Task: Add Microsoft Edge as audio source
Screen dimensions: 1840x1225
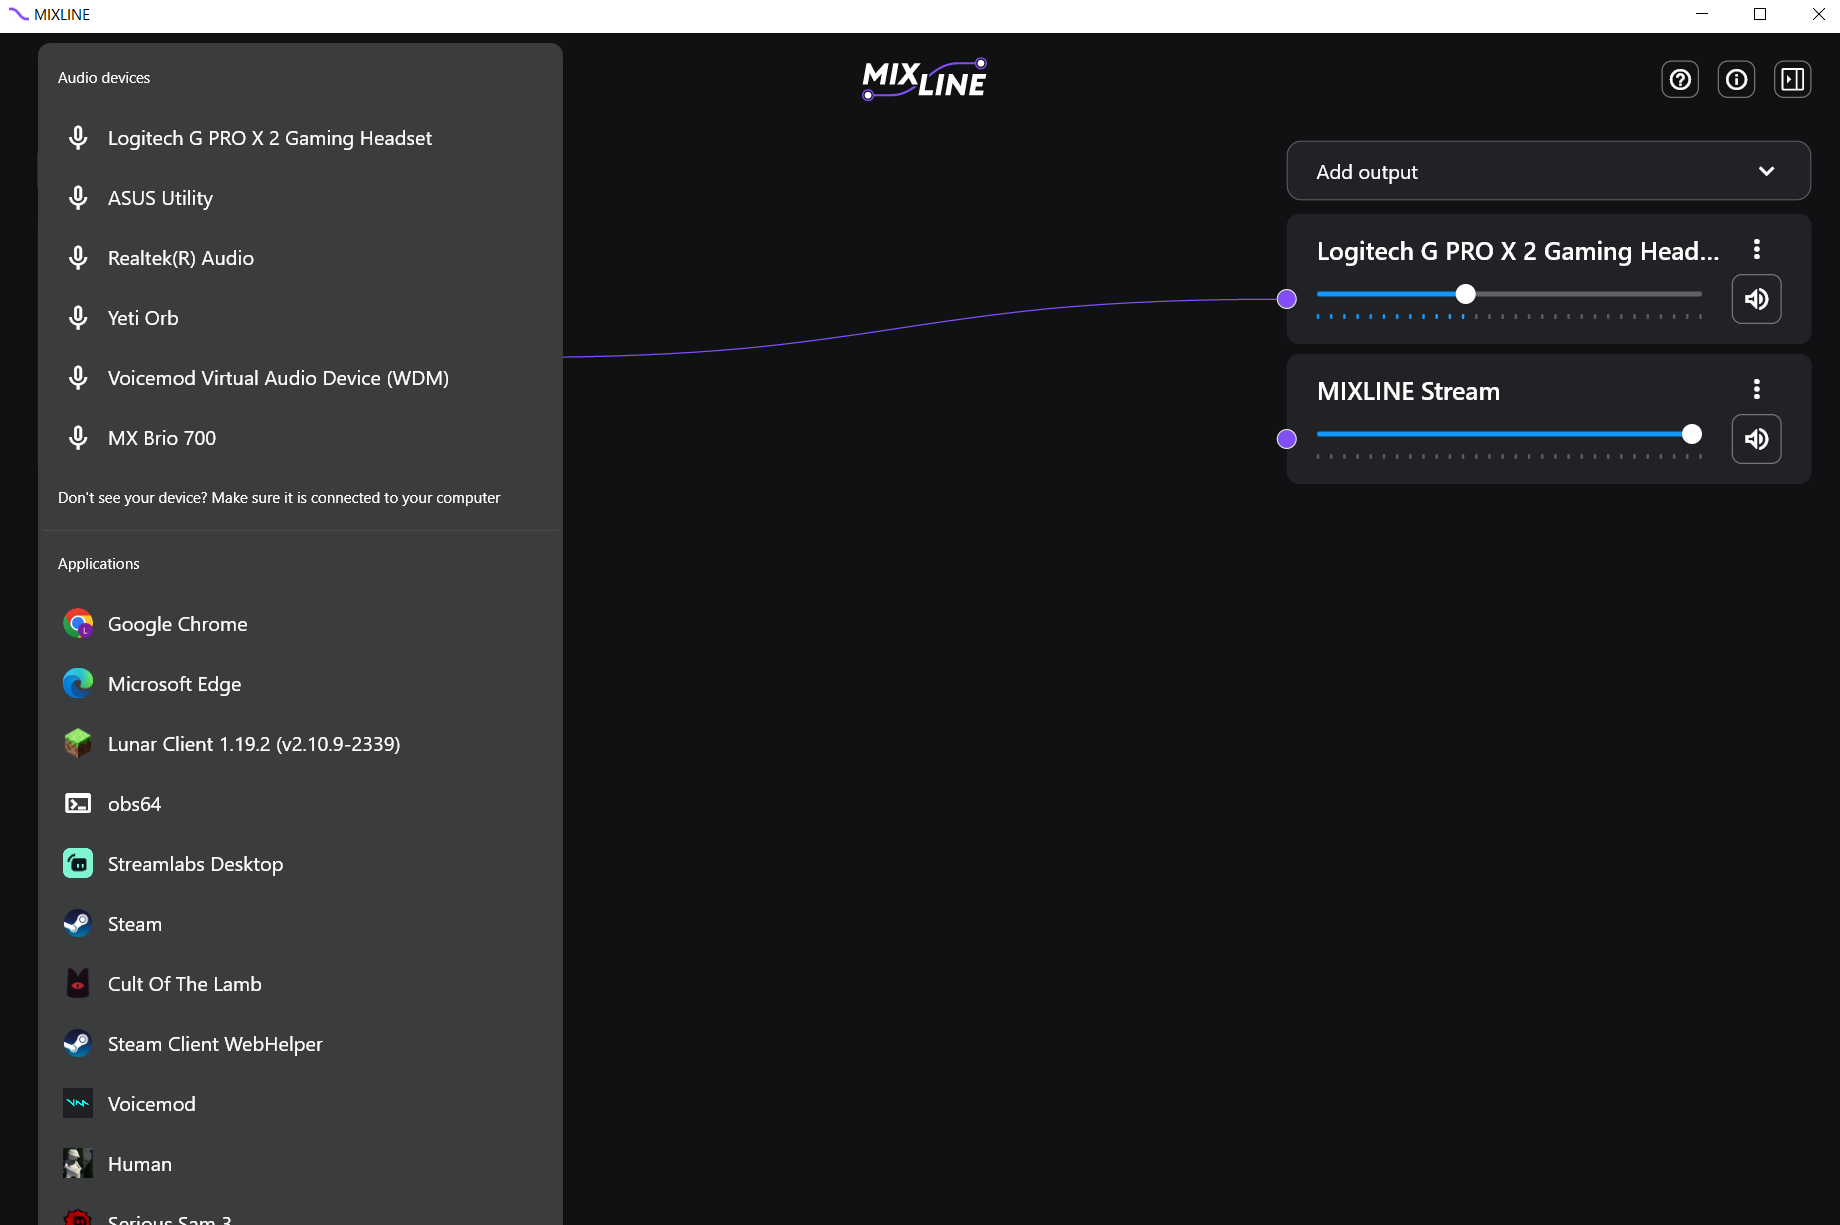Action: (x=300, y=684)
